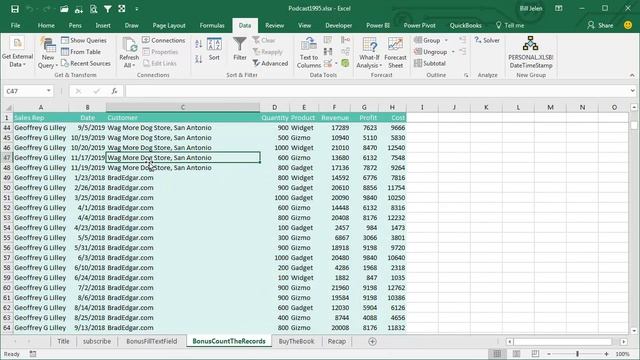Add a new sheet with plus button
The height and width of the screenshot is (360, 640).
(372, 341)
